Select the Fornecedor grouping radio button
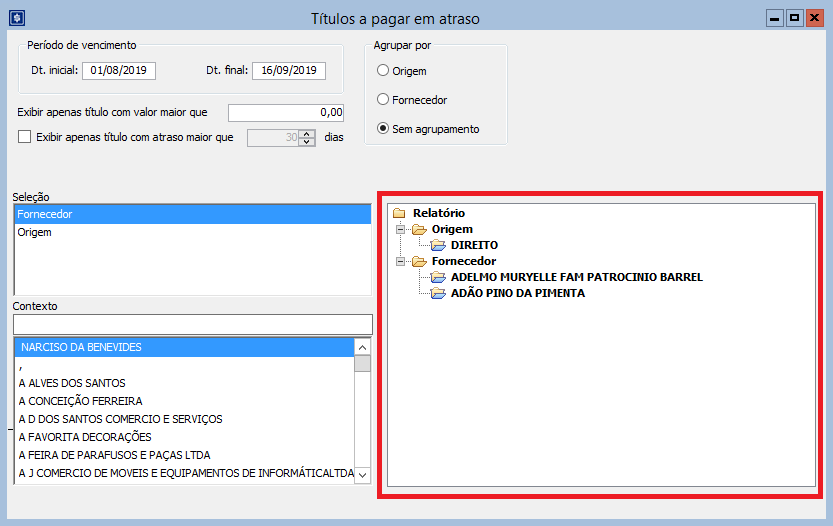The height and width of the screenshot is (526, 833). 383,100
